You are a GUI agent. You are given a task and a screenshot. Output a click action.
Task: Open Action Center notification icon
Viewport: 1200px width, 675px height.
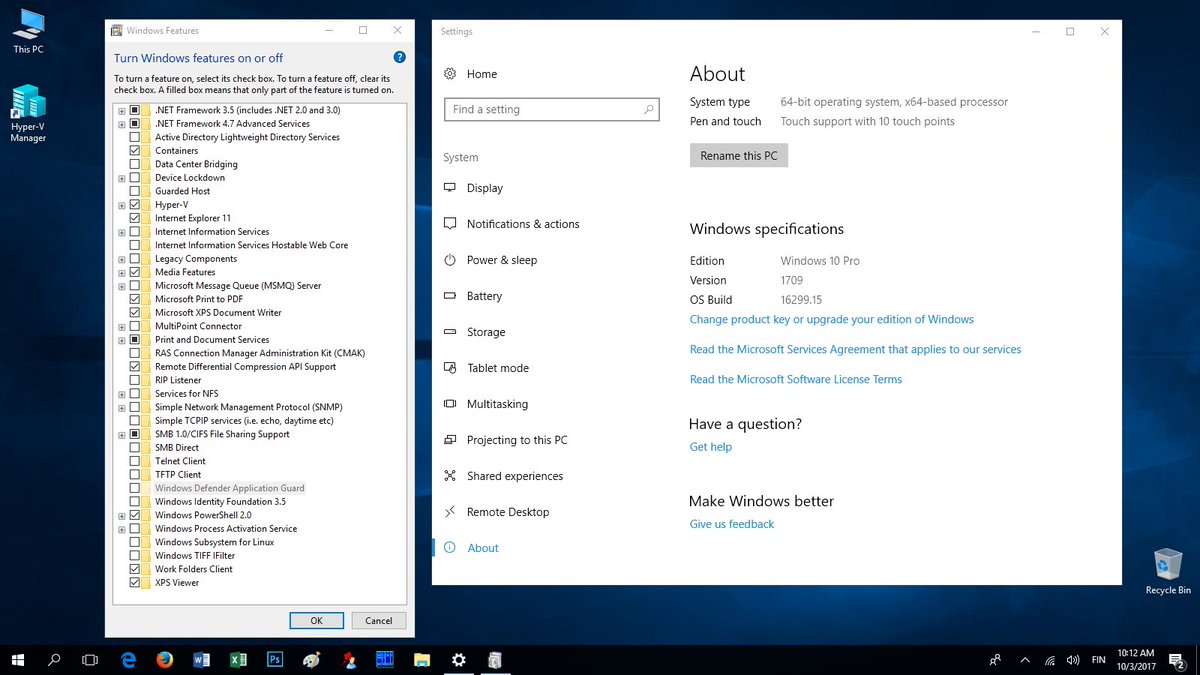[x=1177, y=660]
